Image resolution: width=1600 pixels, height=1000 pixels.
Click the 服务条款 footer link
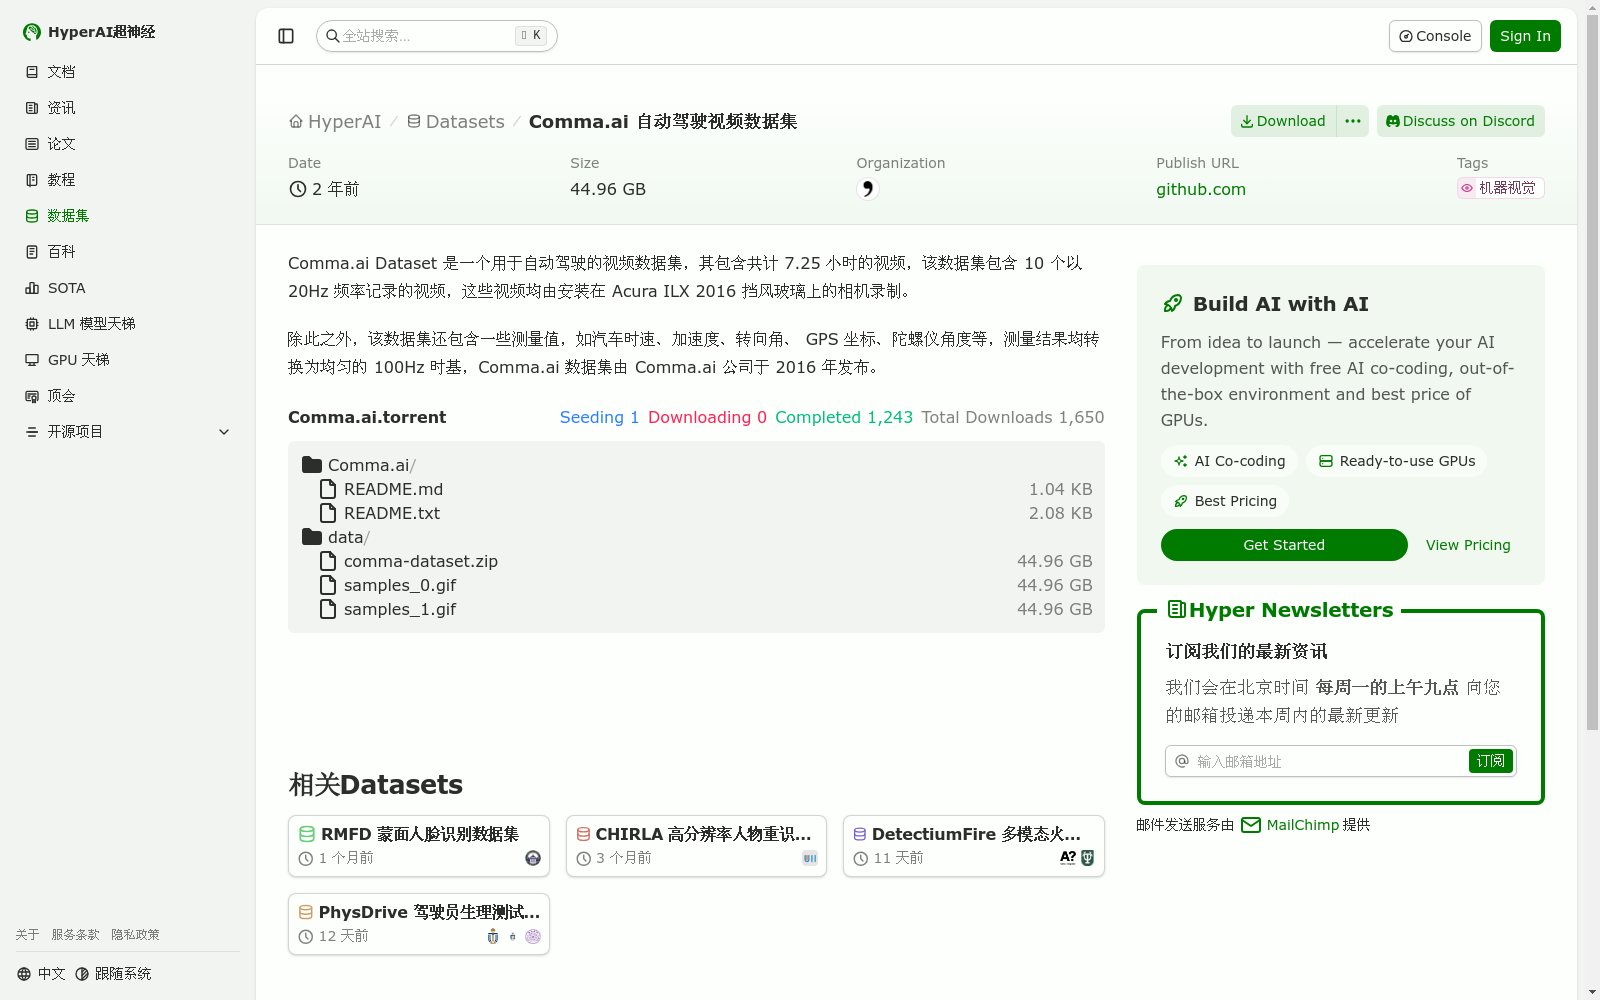75,935
